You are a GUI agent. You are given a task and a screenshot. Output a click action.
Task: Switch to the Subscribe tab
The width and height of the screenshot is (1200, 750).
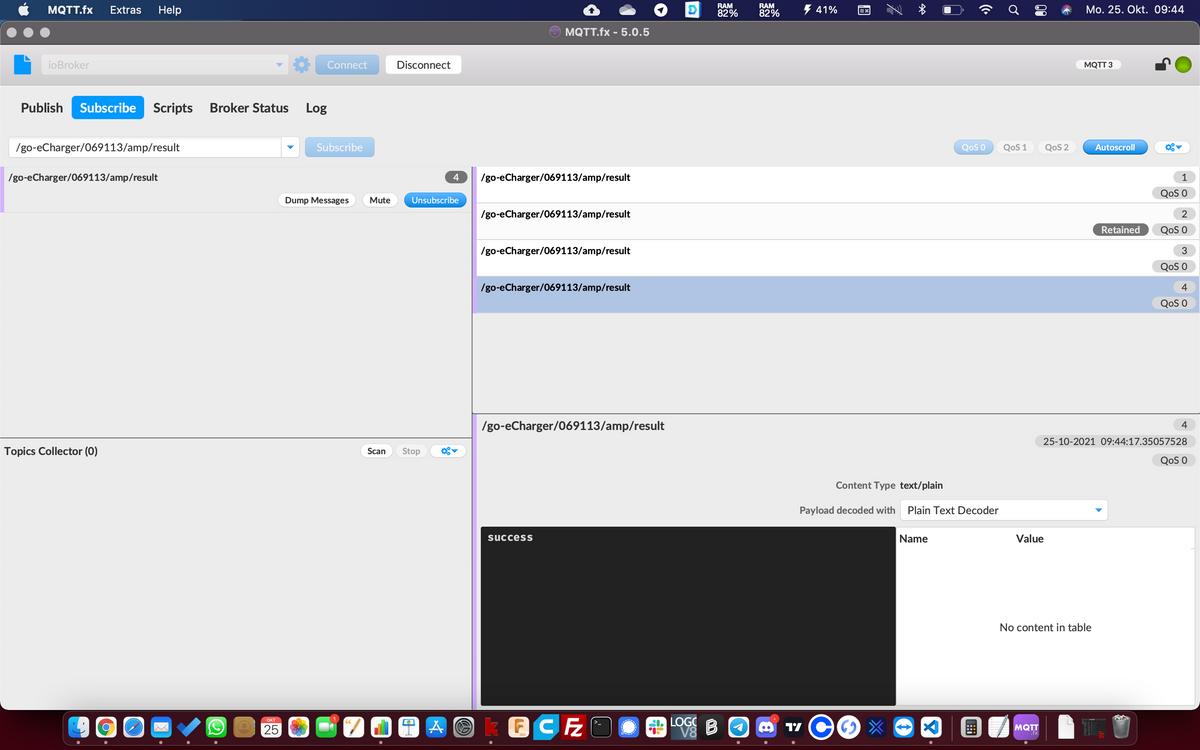pyautogui.click(x=108, y=108)
